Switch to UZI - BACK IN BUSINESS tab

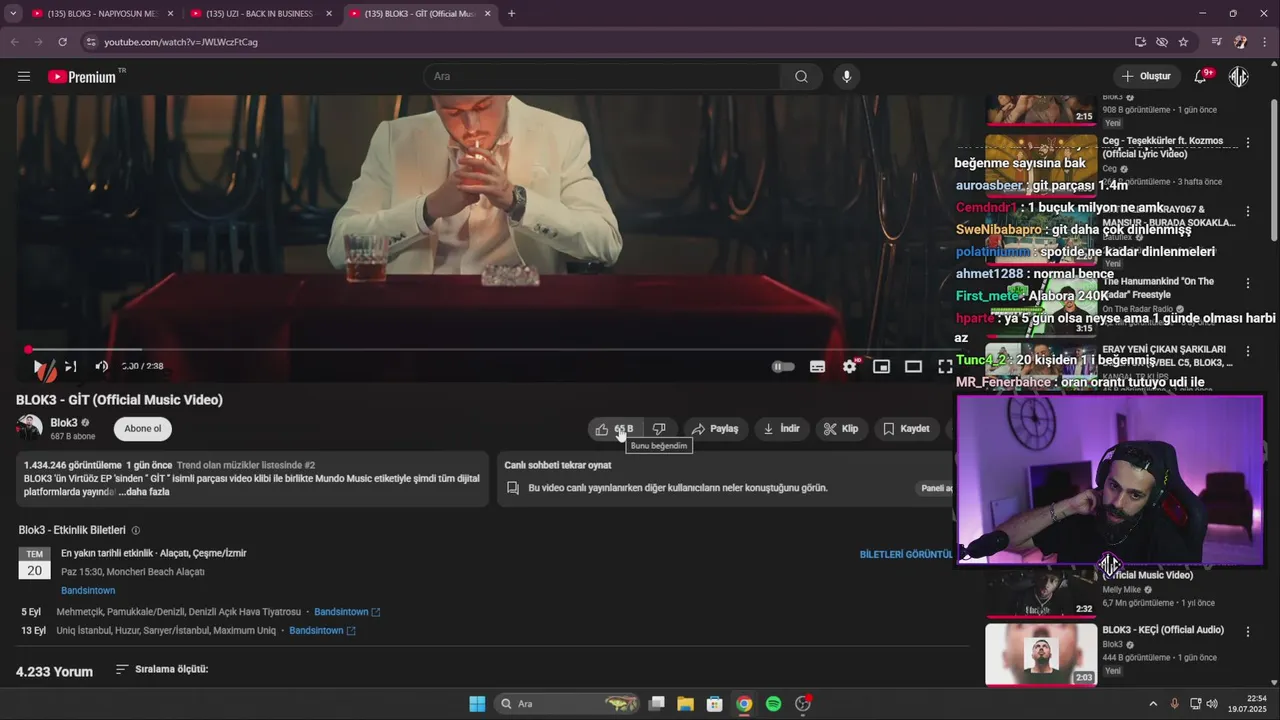260,14
